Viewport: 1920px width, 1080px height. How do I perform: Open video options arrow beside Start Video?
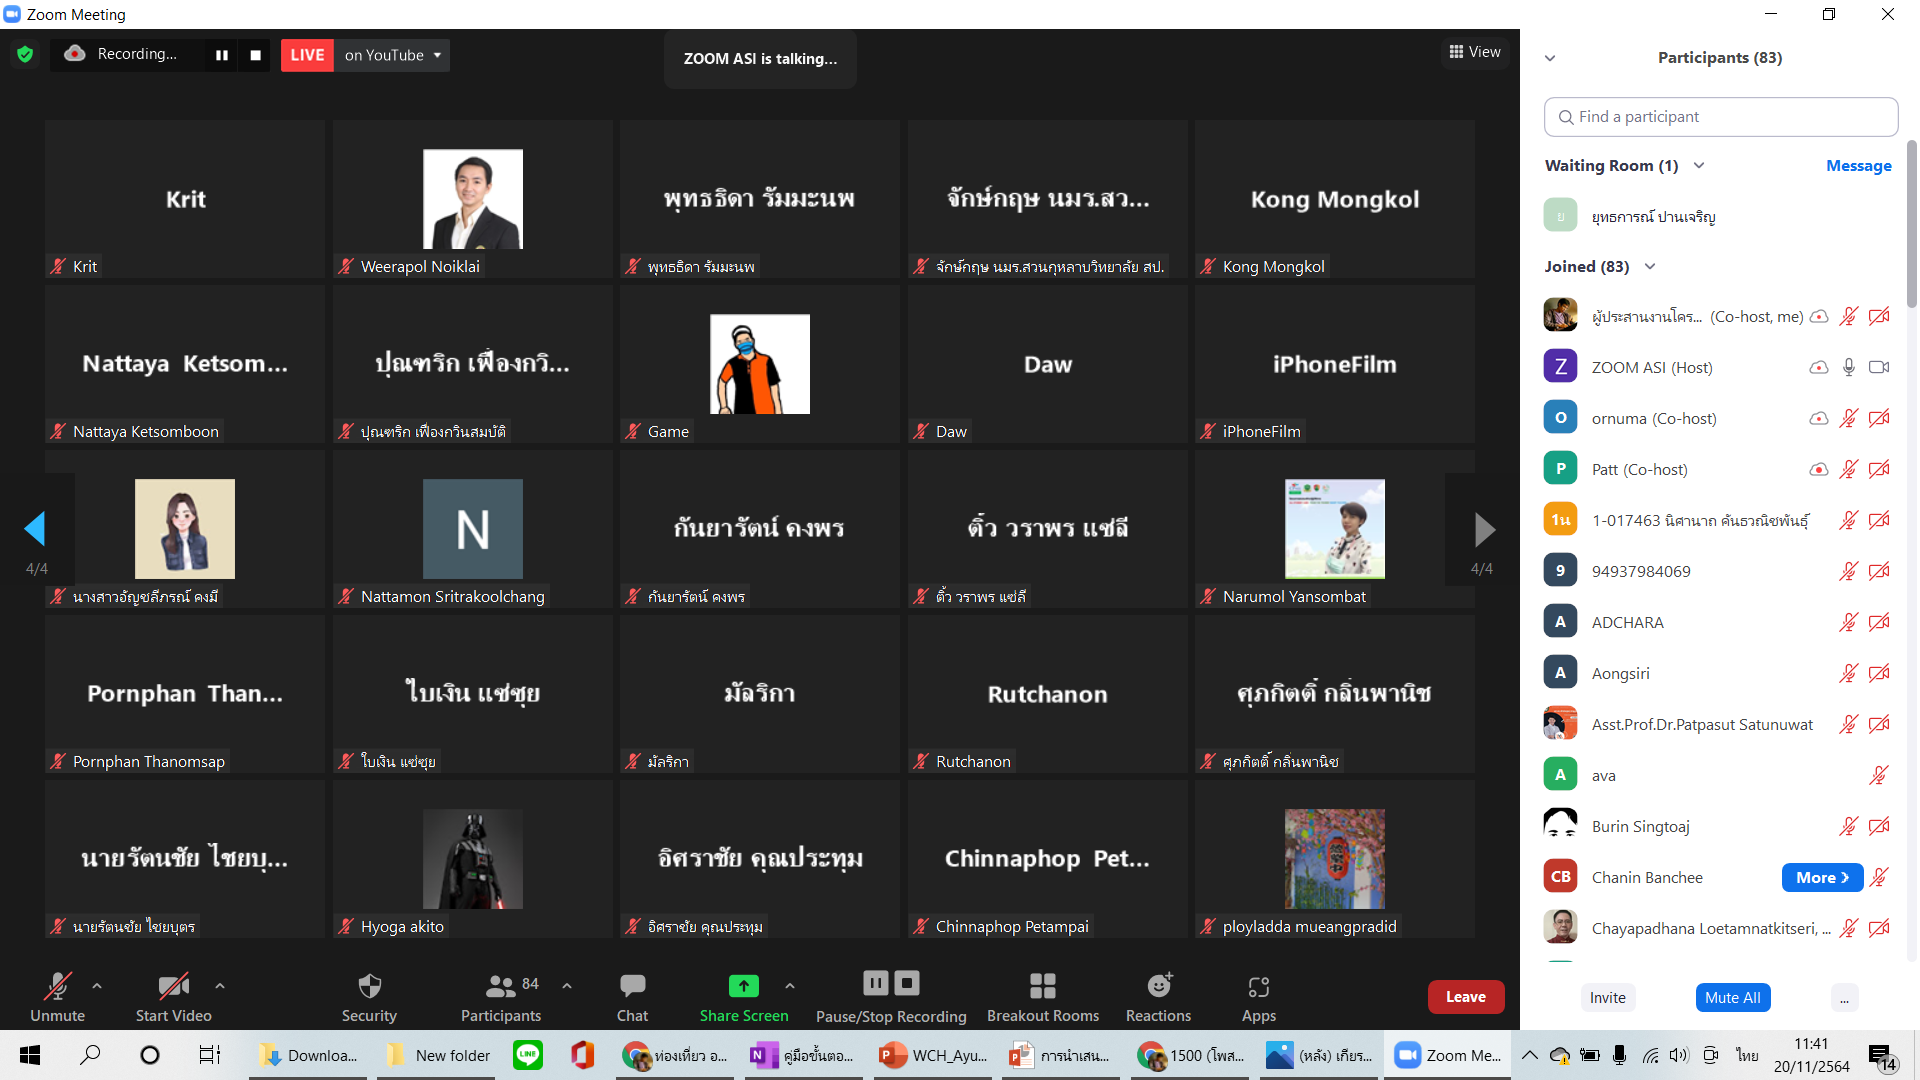(x=220, y=986)
